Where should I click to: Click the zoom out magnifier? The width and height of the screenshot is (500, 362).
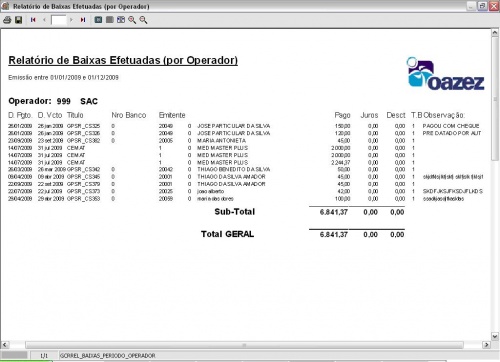(143, 20)
